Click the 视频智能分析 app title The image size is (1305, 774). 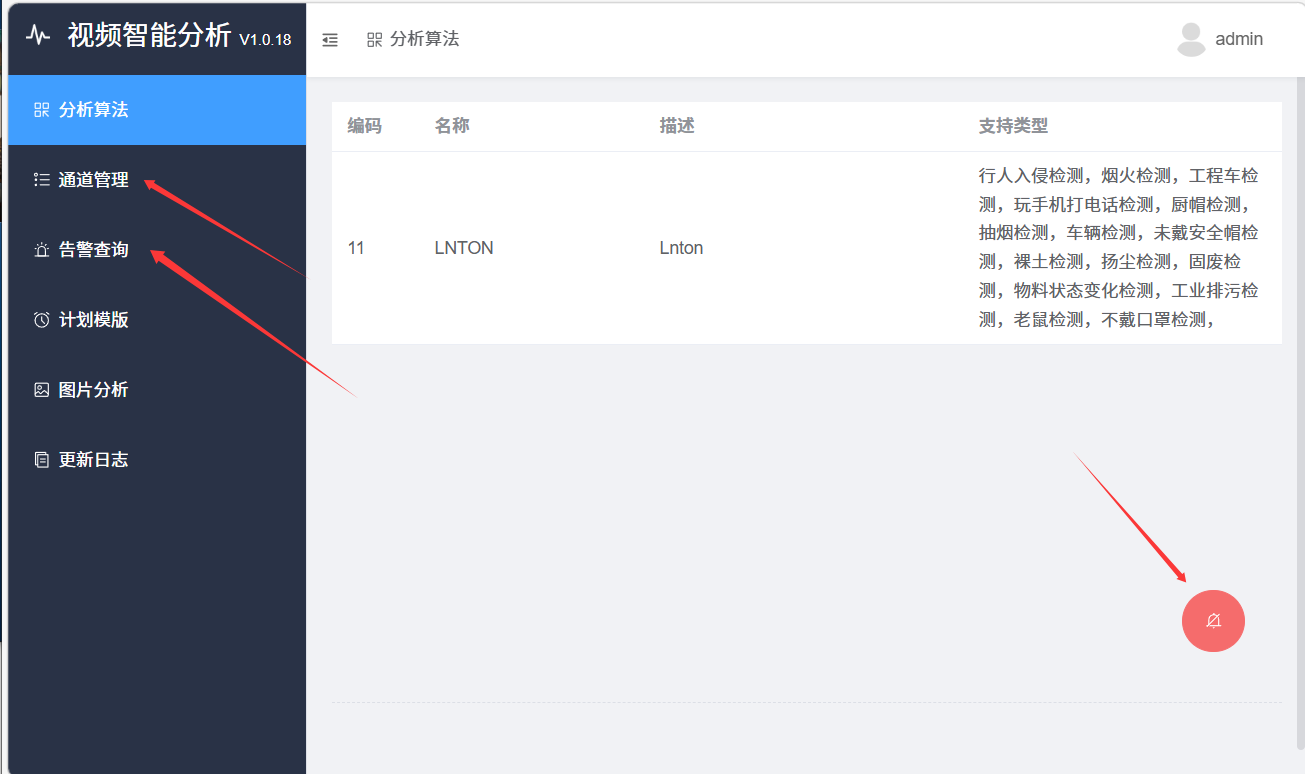coord(149,36)
